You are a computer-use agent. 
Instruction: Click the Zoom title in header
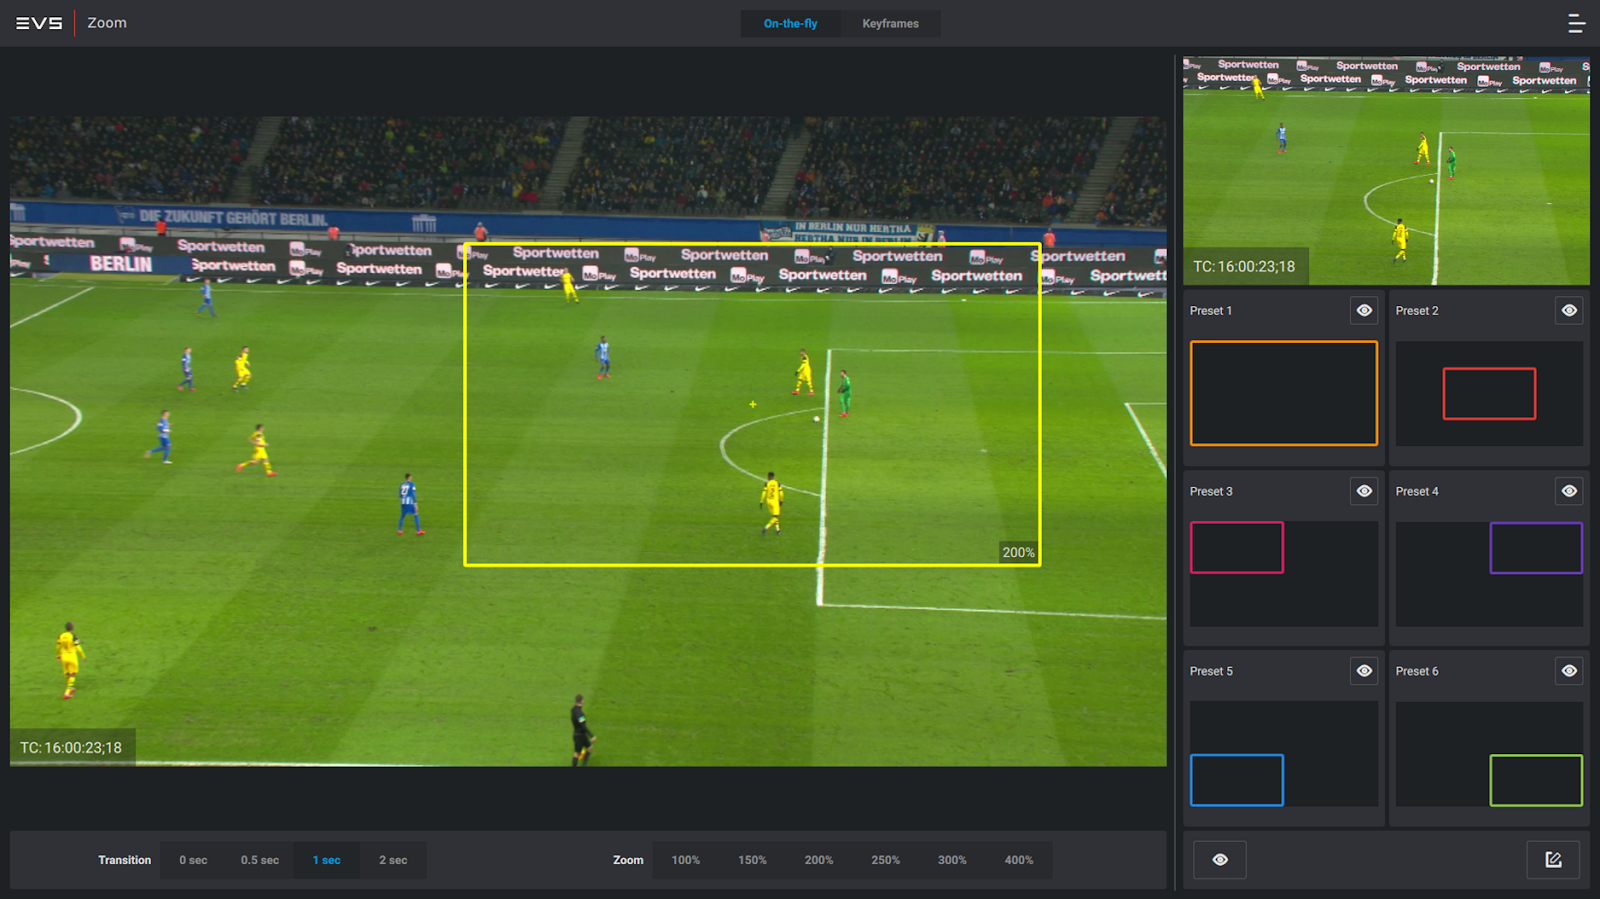click(x=107, y=23)
